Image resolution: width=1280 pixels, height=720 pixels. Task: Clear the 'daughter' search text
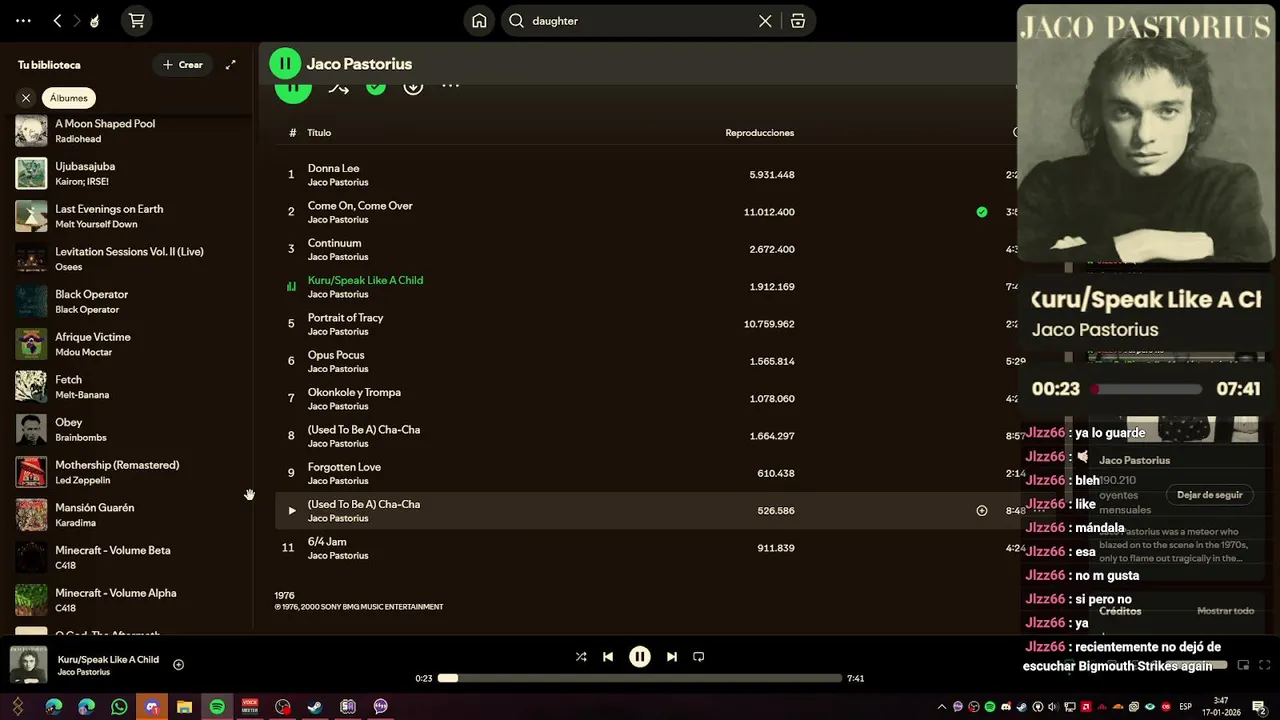coord(765,21)
